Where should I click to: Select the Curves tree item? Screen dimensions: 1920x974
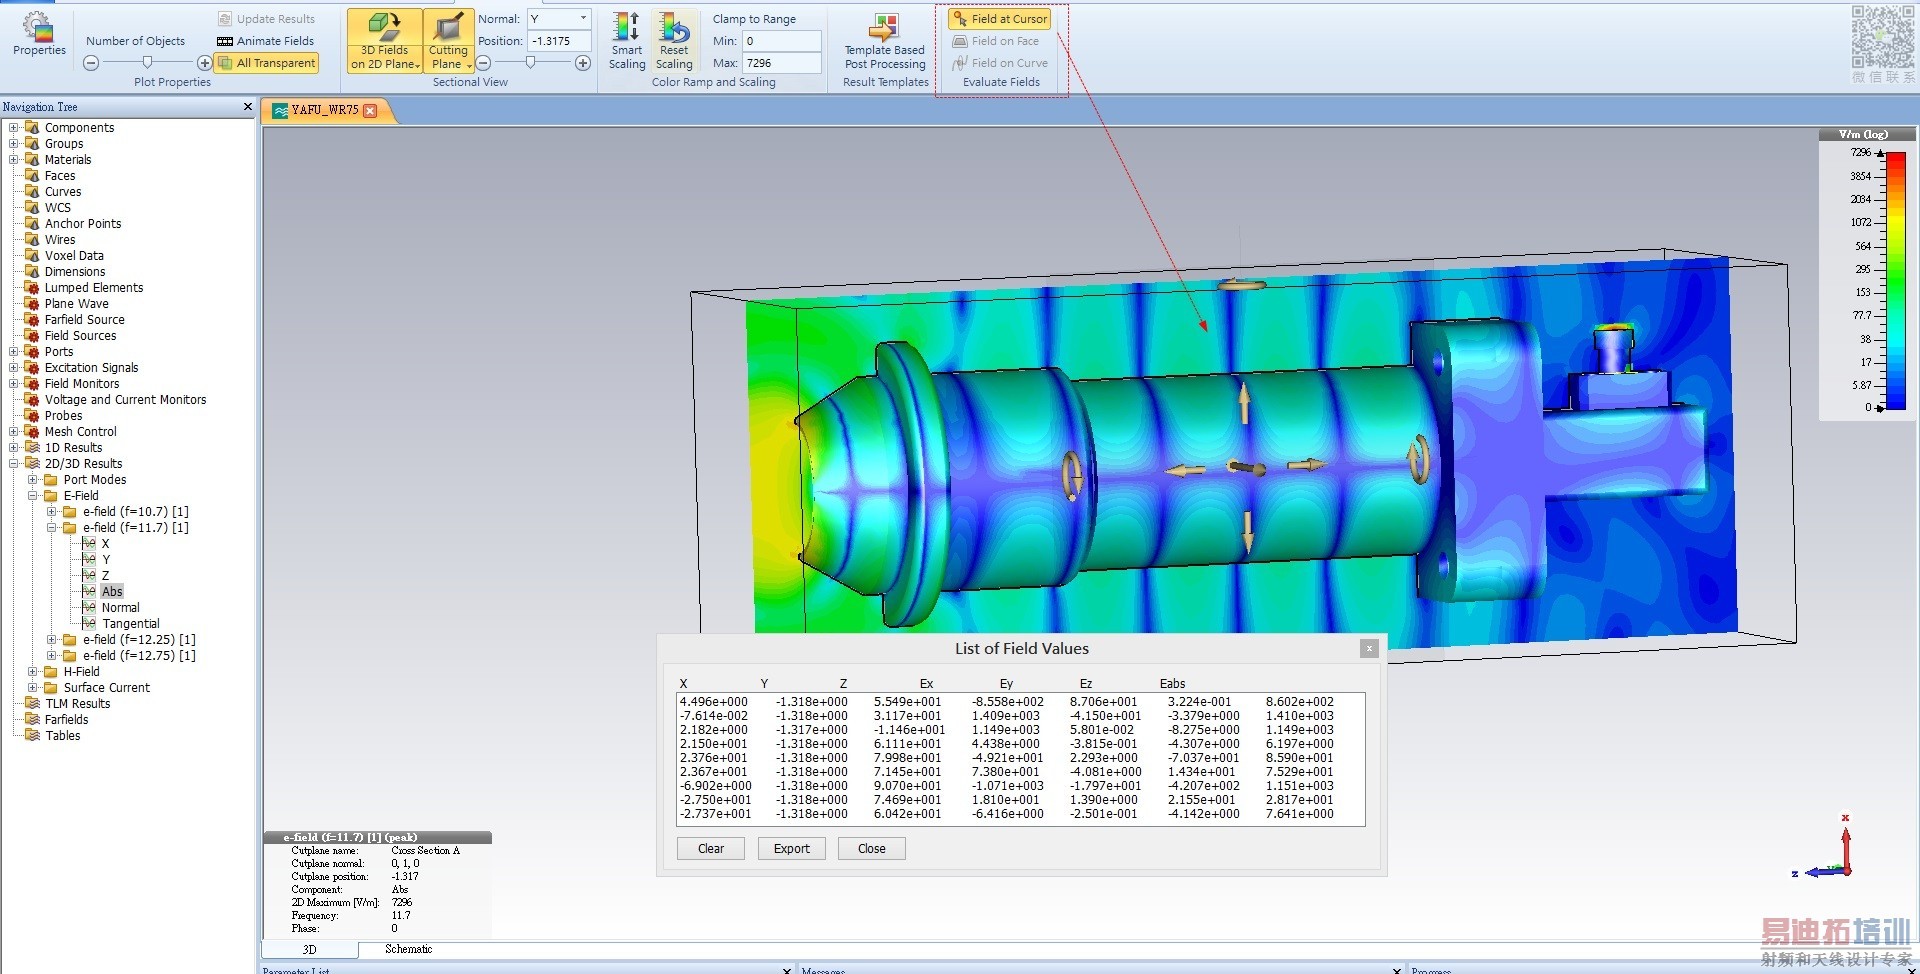(63, 192)
